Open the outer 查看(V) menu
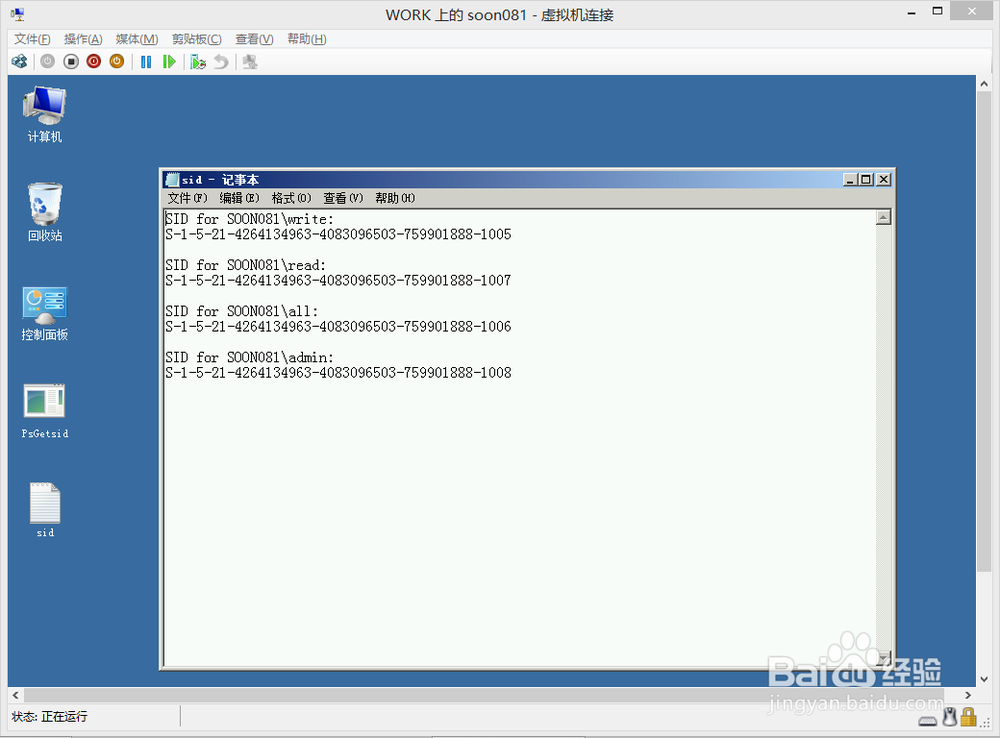The image size is (1000, 738). pyautogui.click(x=254, y=39)
